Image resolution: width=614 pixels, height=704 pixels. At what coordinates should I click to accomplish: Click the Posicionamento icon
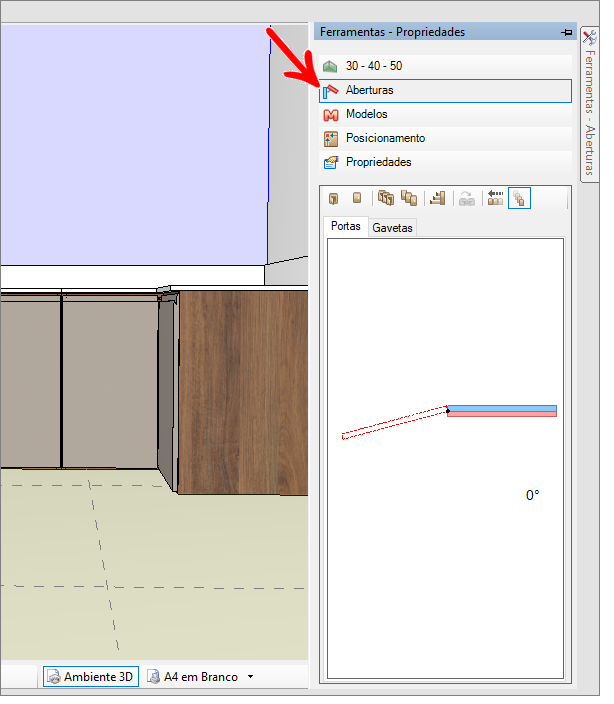pos(331,139)
